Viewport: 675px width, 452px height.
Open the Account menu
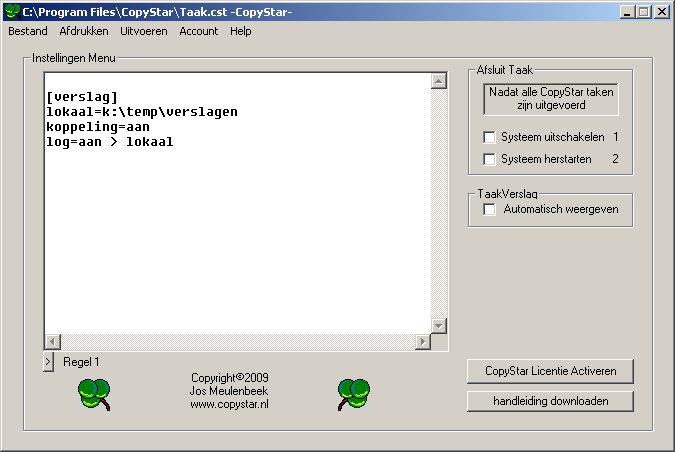tap(199, 31)
